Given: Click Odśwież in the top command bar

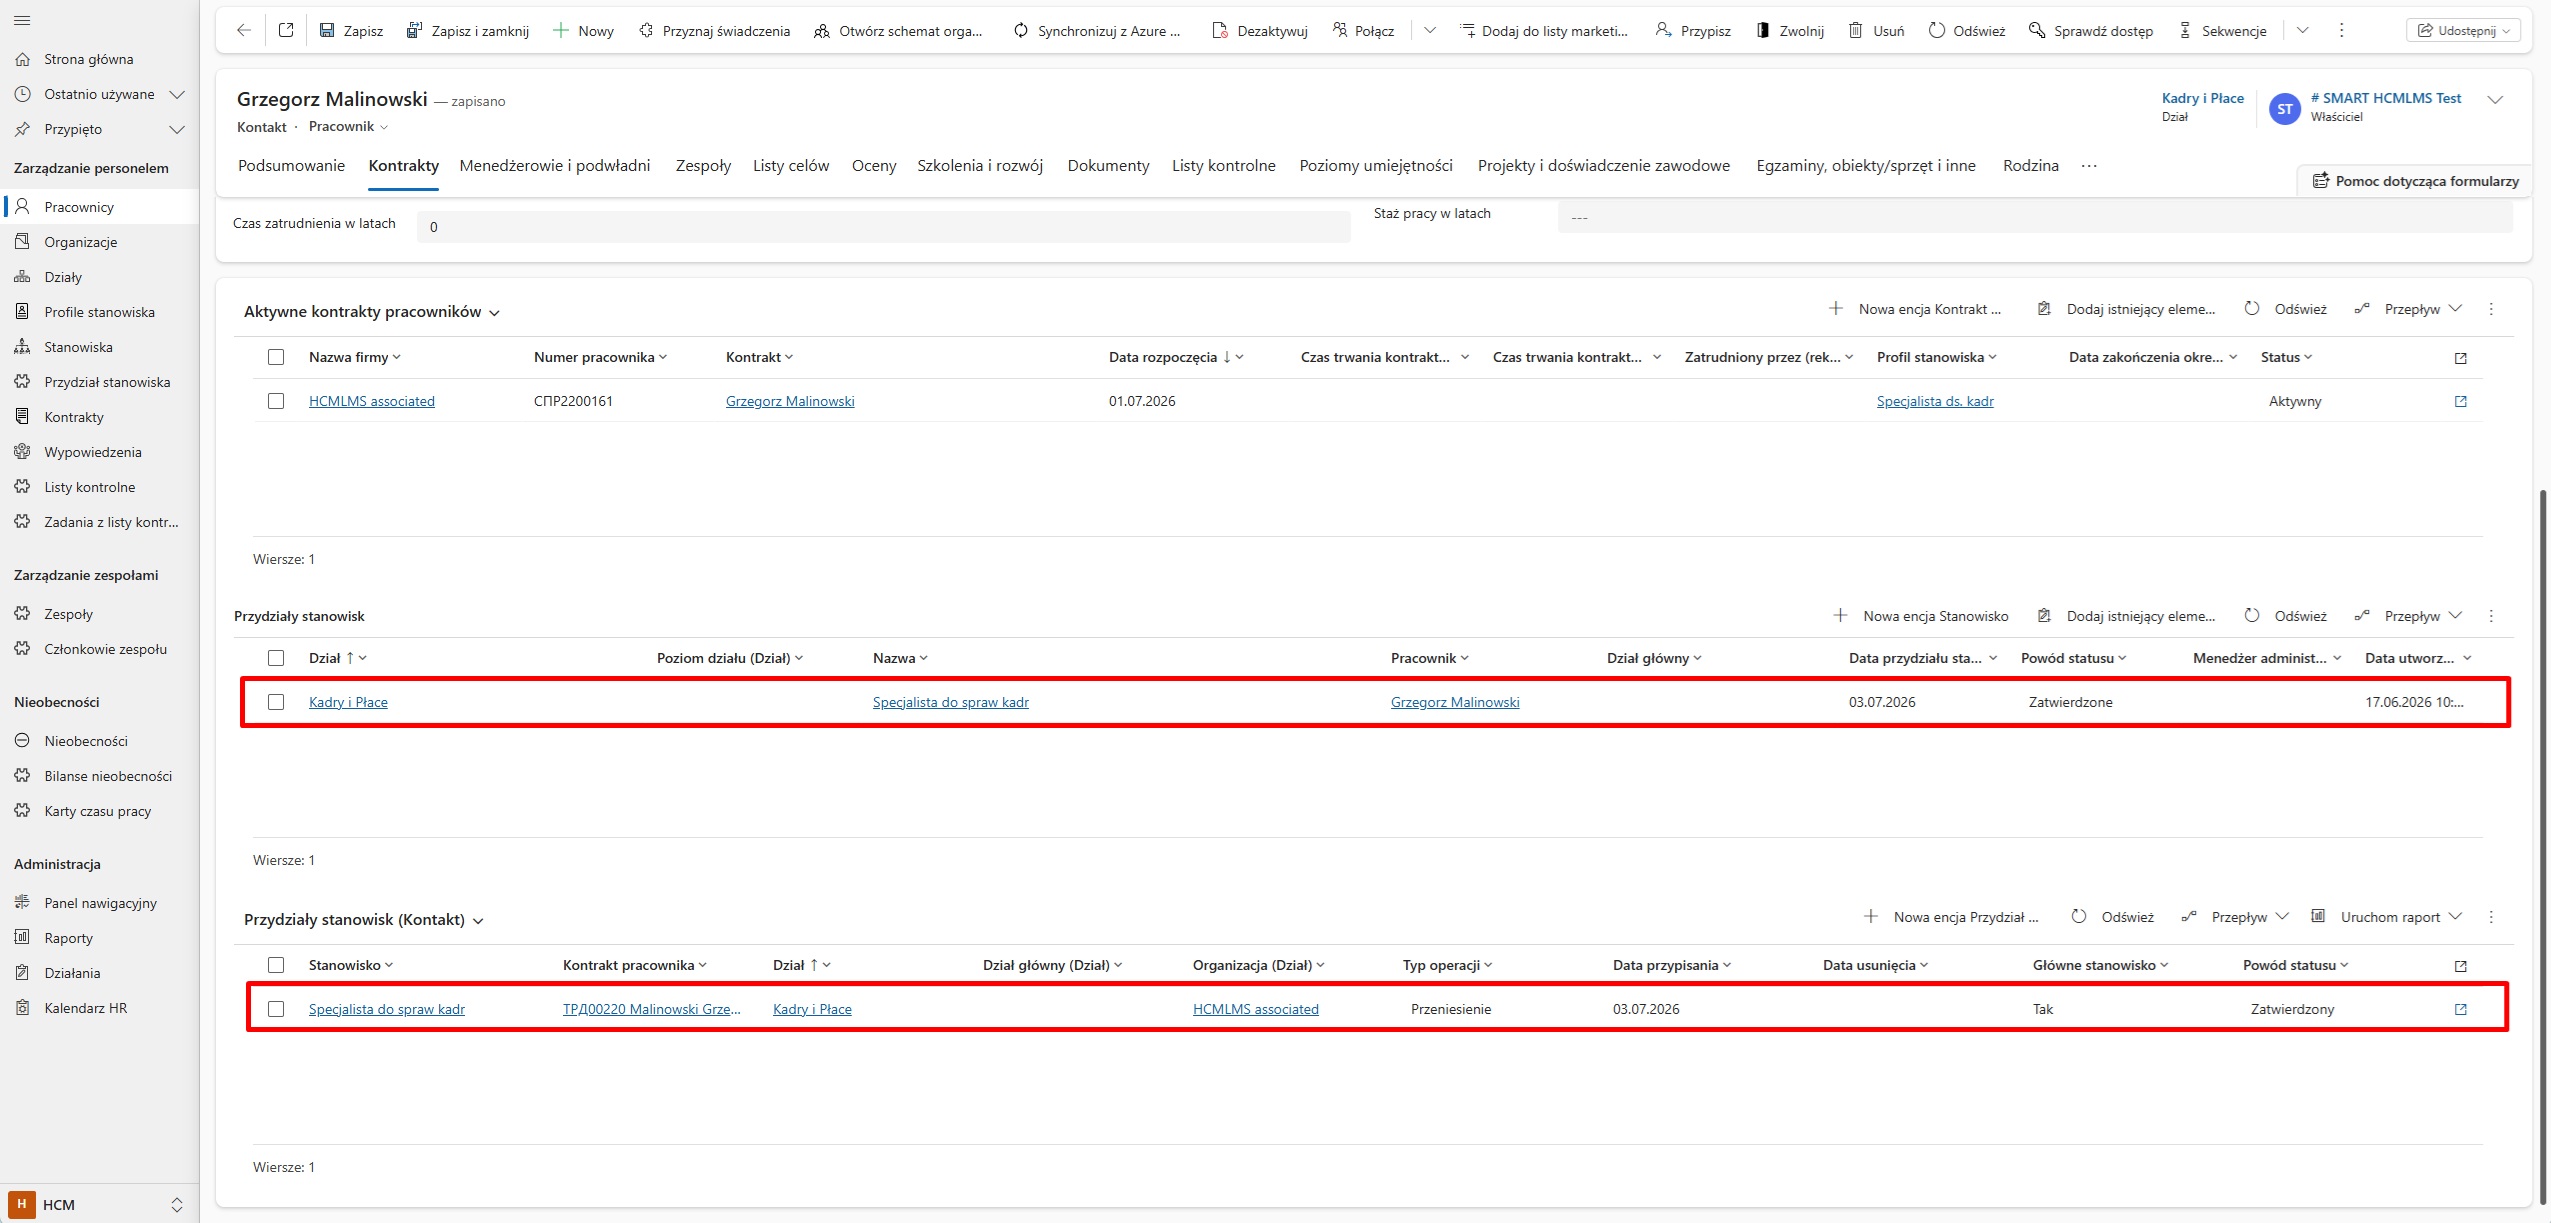Looking at the screenshot, I should click(1966, 31).
